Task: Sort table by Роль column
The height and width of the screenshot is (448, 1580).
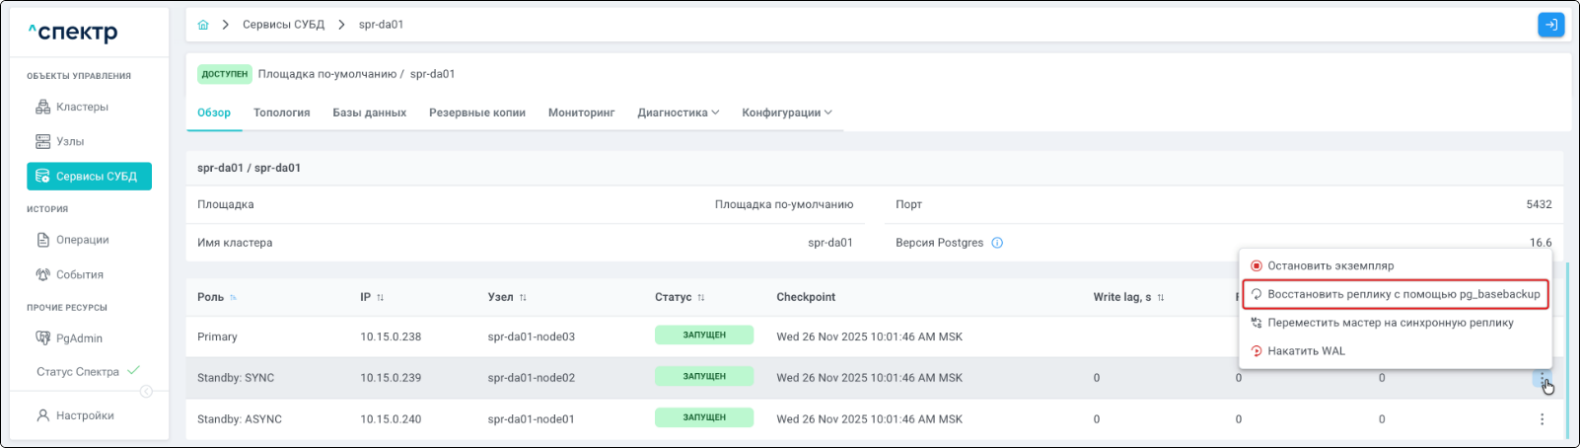Action: coord(234,298)
